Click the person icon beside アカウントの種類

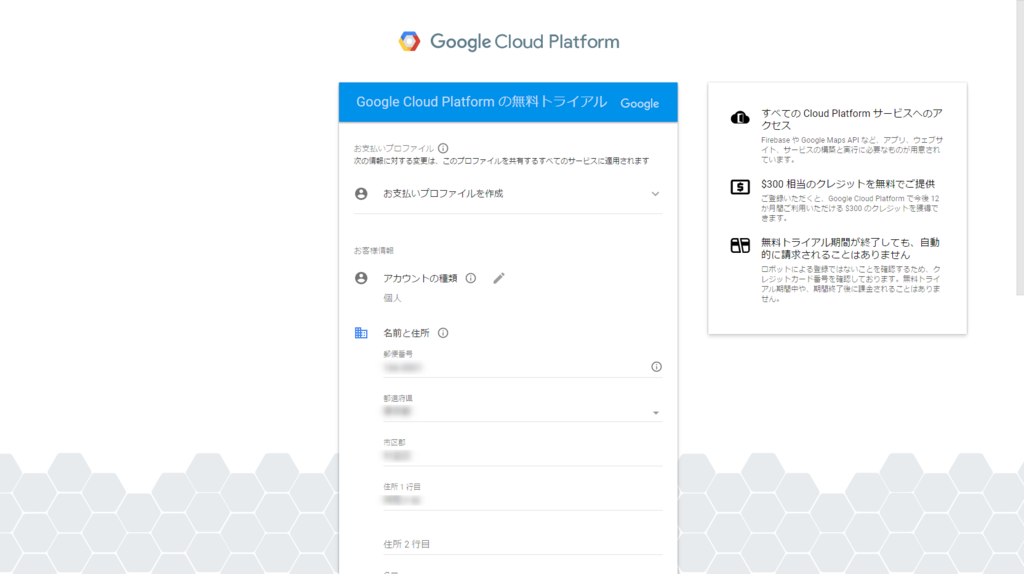[361, 278]
